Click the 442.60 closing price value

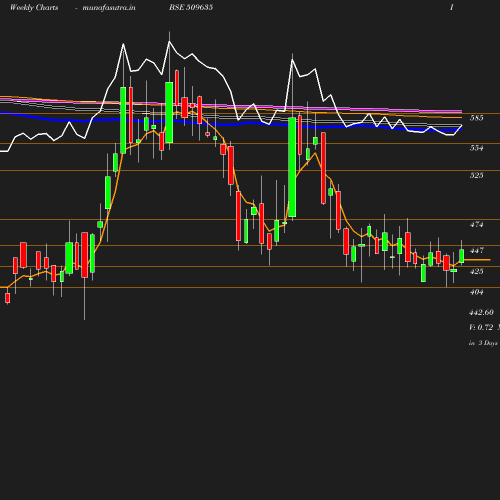pos(481,312)
